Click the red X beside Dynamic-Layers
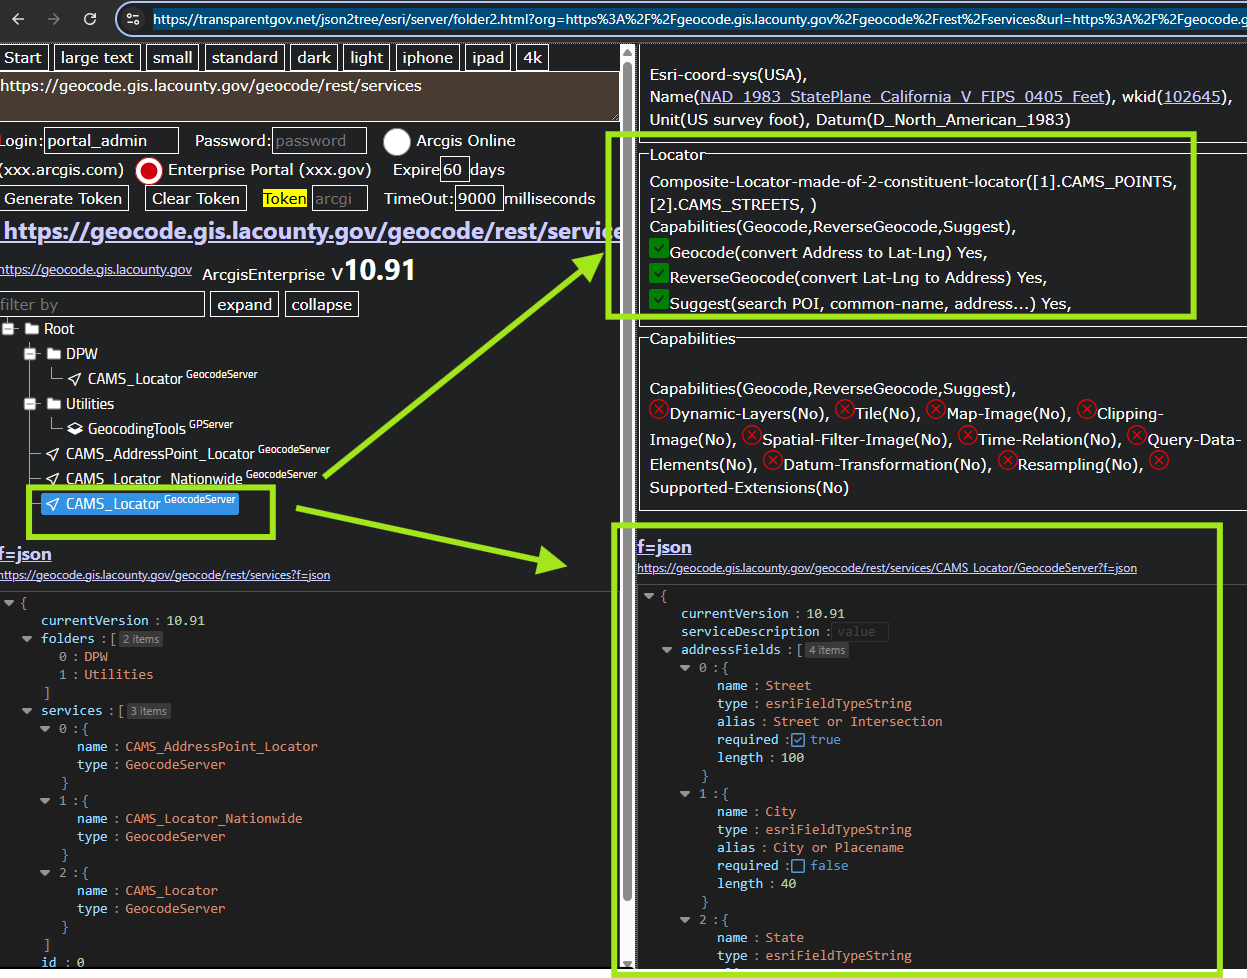The image size is (1247, 978). [659, 410]
